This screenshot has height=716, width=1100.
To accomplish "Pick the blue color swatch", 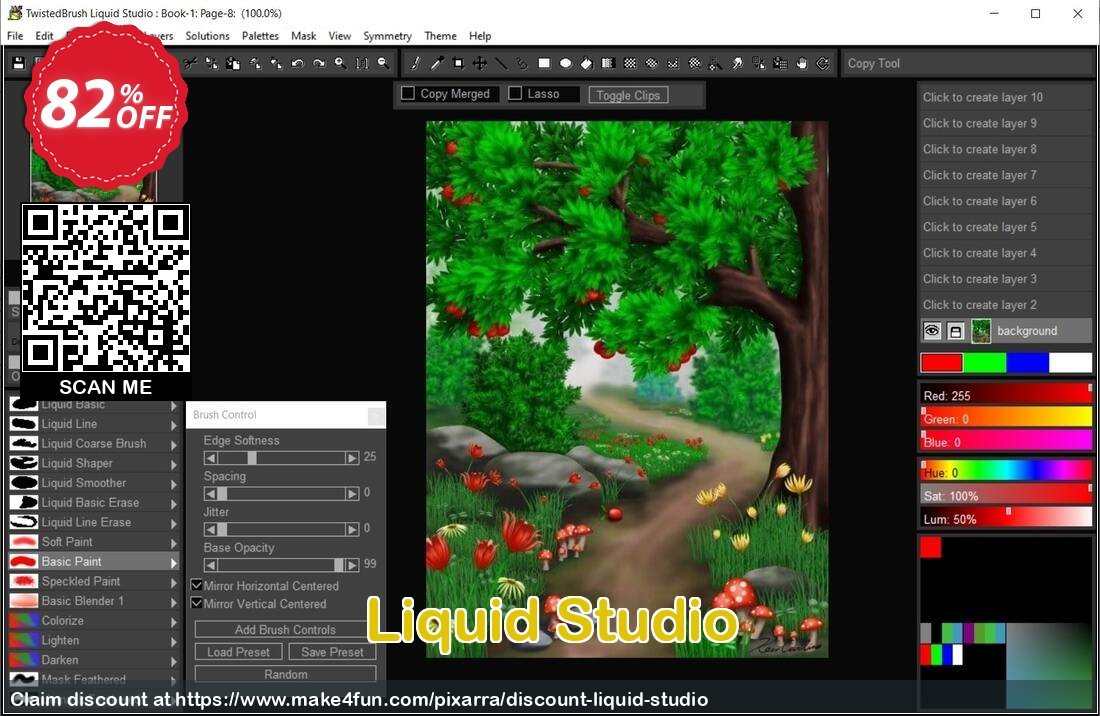I will coord(1027,362).
